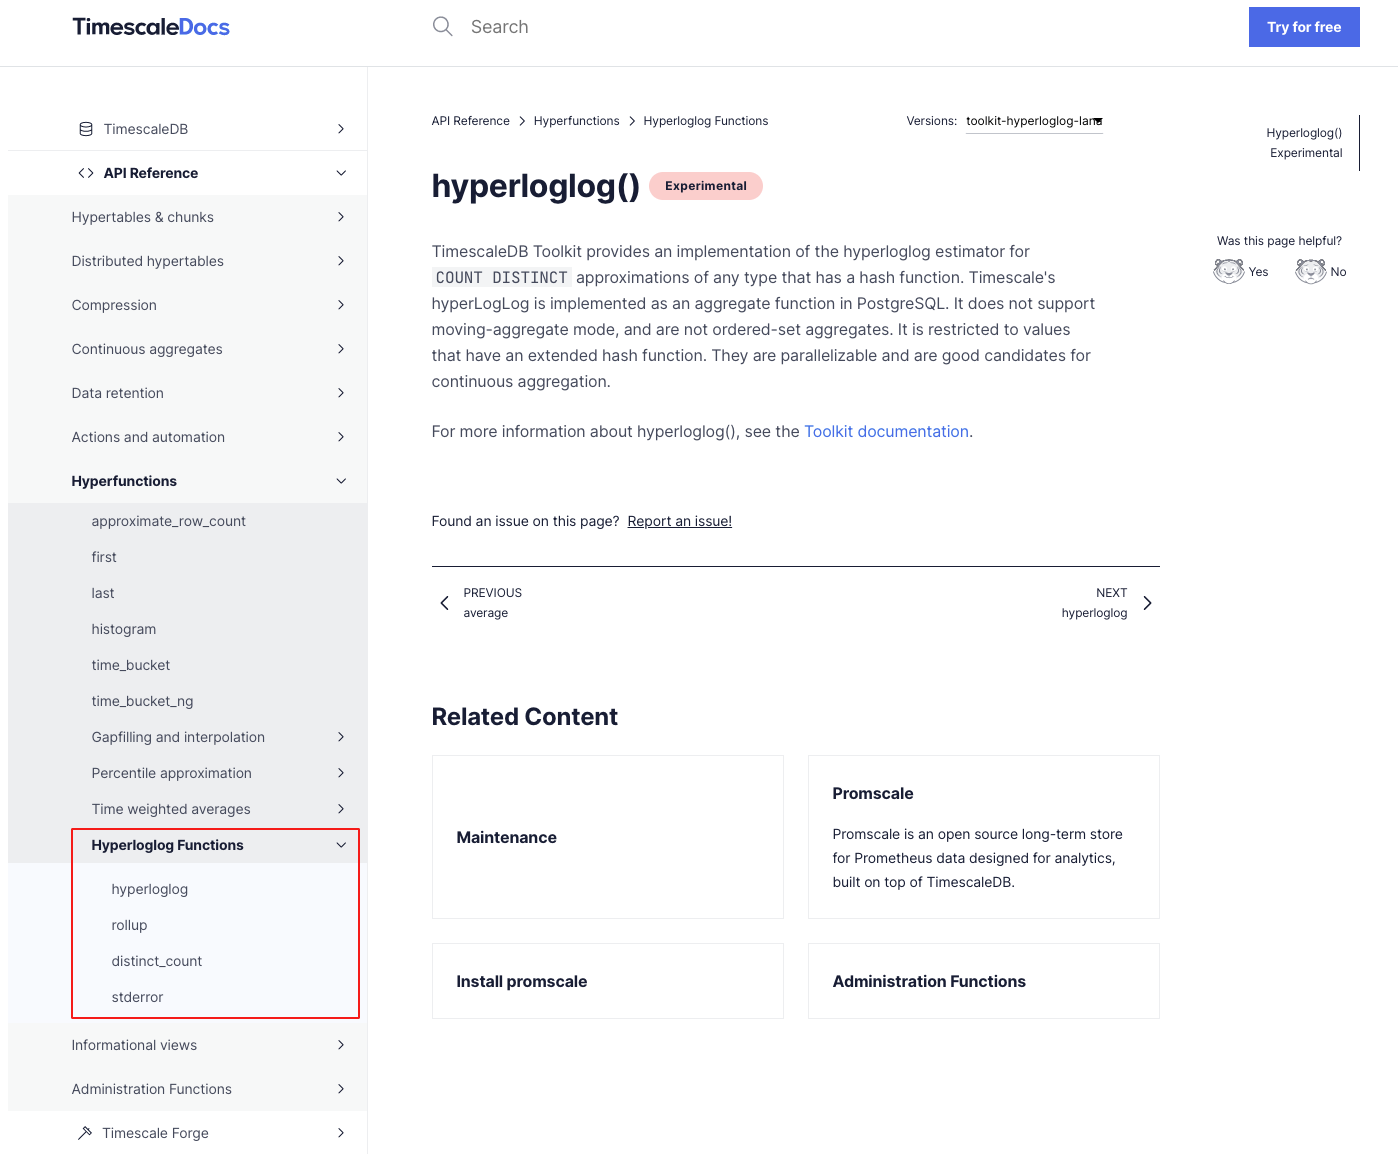Click Report an issue link
This screenshot has height=1154, width=1398.
pyautogui.click(x=679, y=521)
